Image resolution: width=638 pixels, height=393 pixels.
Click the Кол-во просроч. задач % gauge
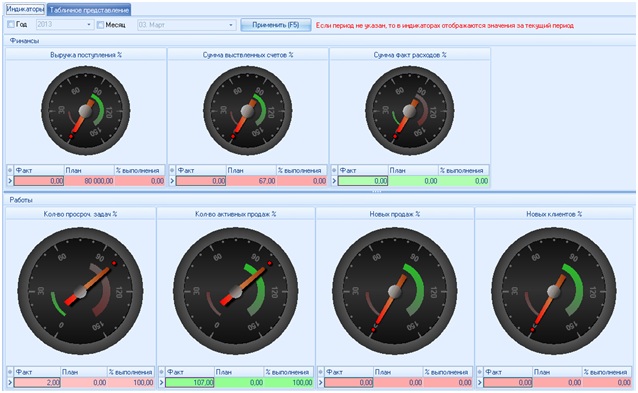click(x=81, y=291)
